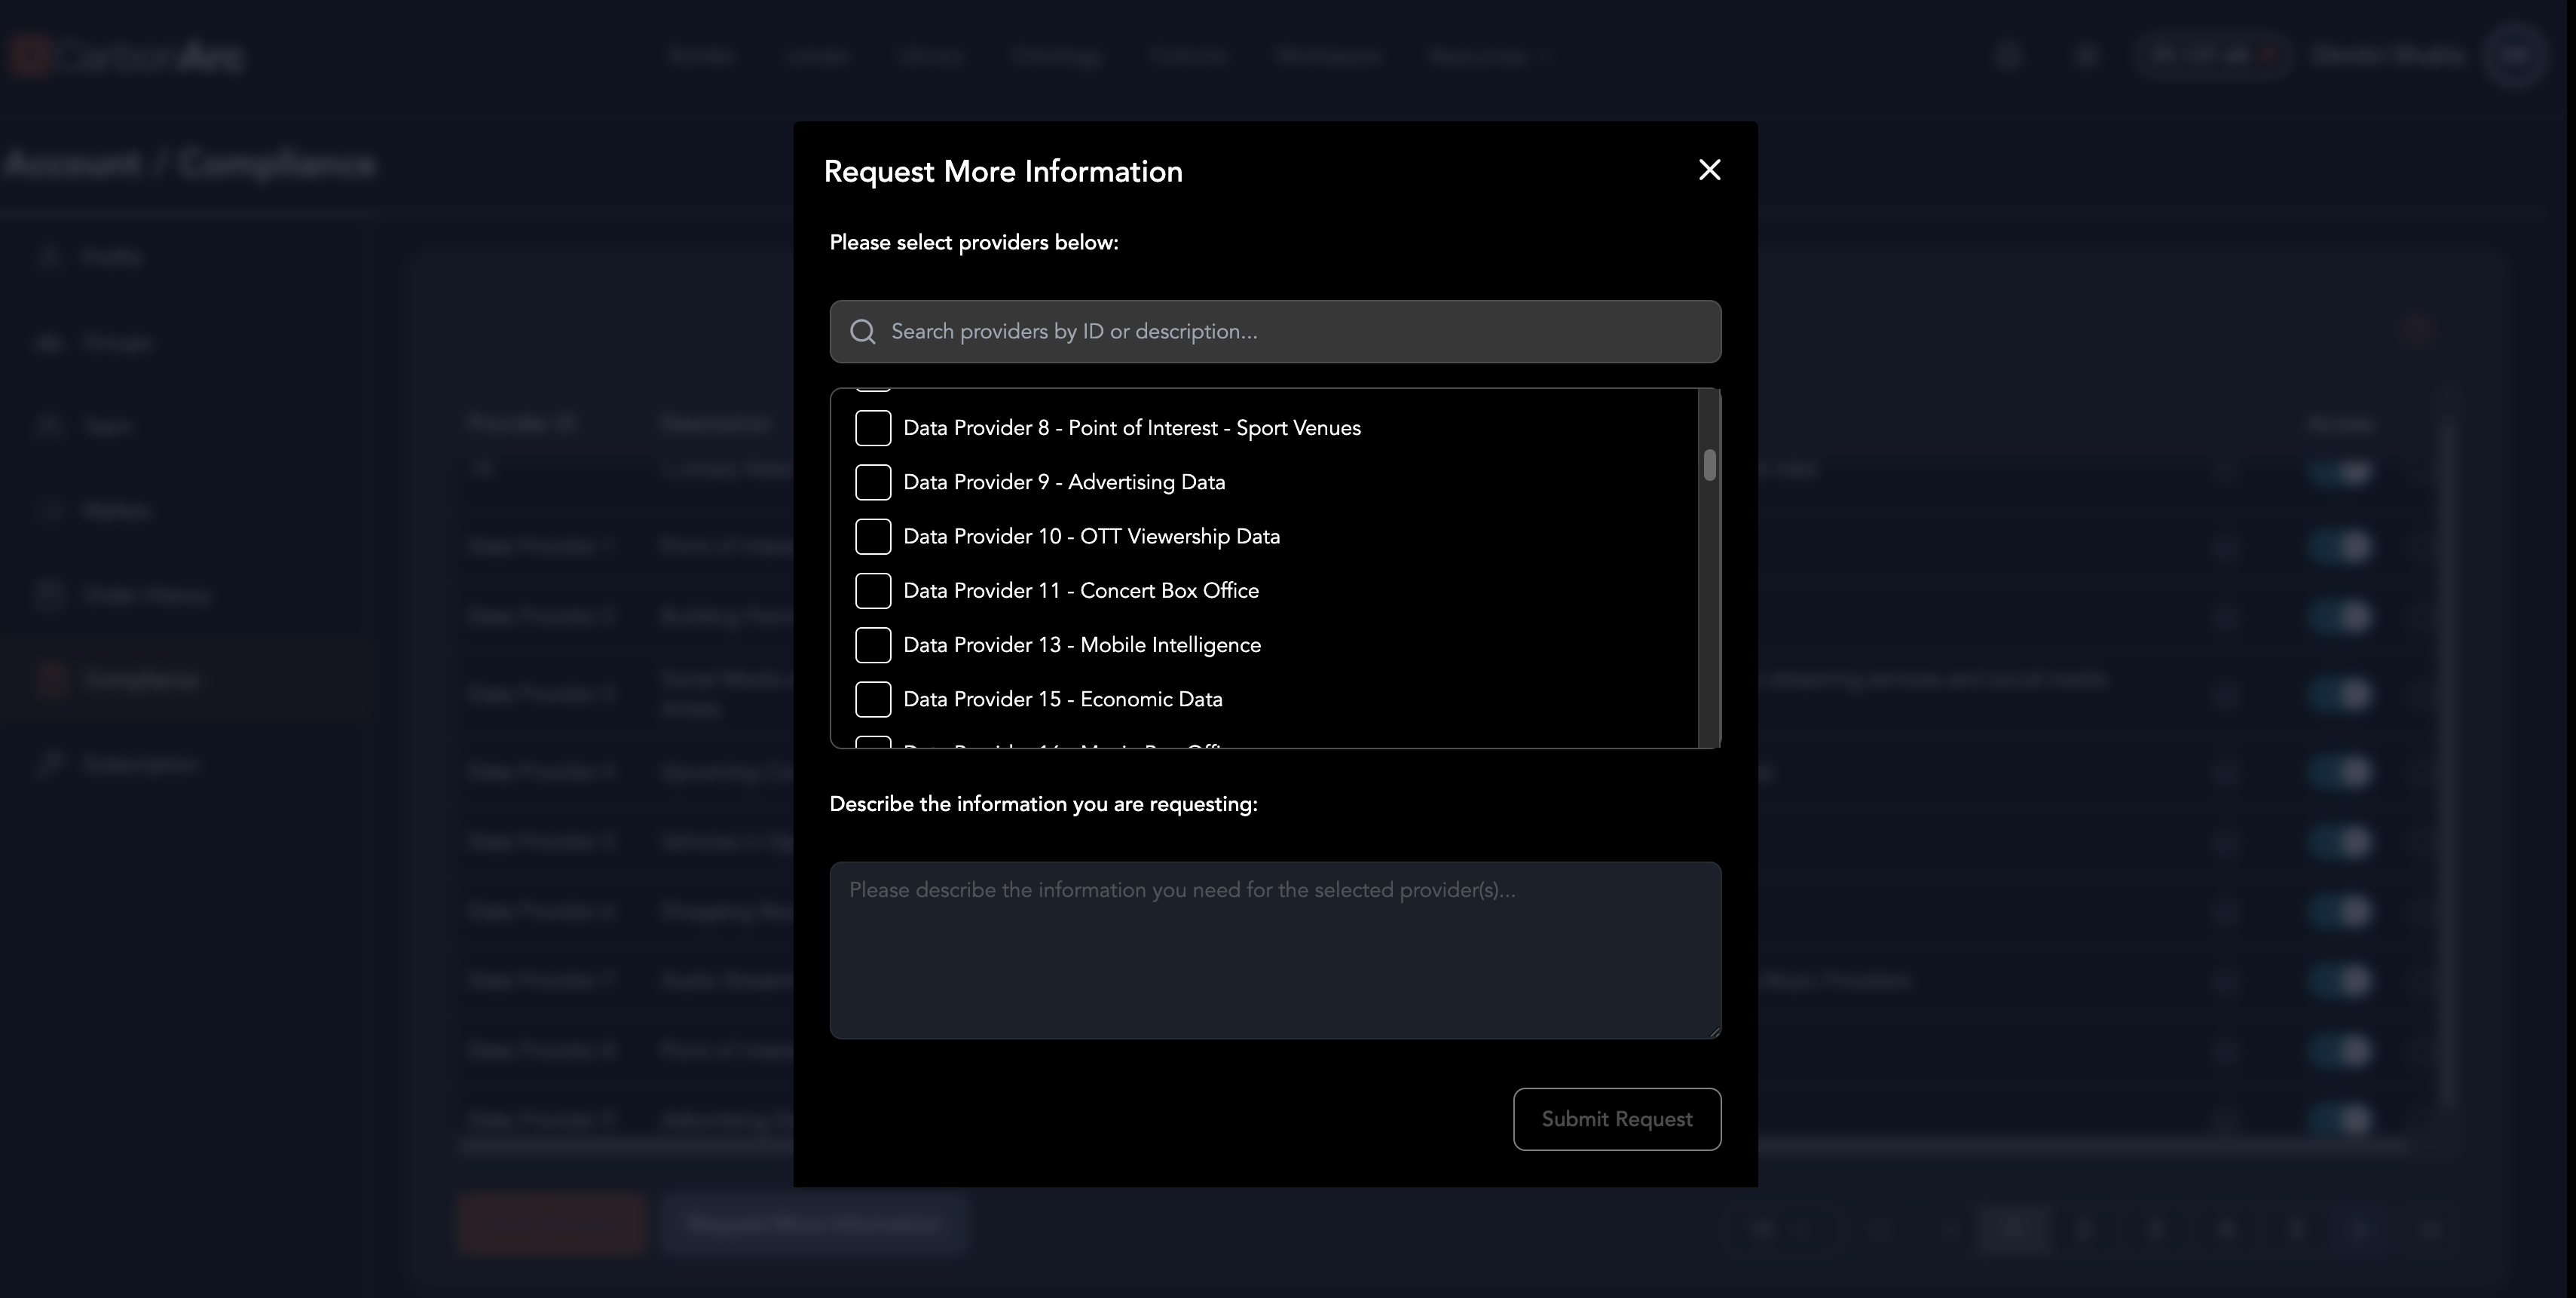Screen dimensions: 2576x1298
Task: Check Data Provider 8 Sport Venues box
Action: point(873,428)
